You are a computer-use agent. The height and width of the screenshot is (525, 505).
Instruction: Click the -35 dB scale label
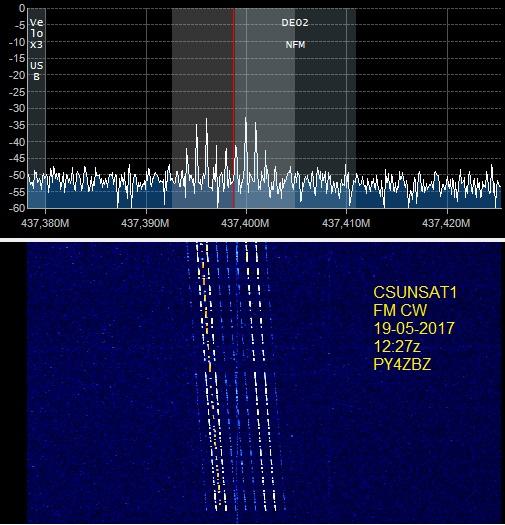pos(17,126)
